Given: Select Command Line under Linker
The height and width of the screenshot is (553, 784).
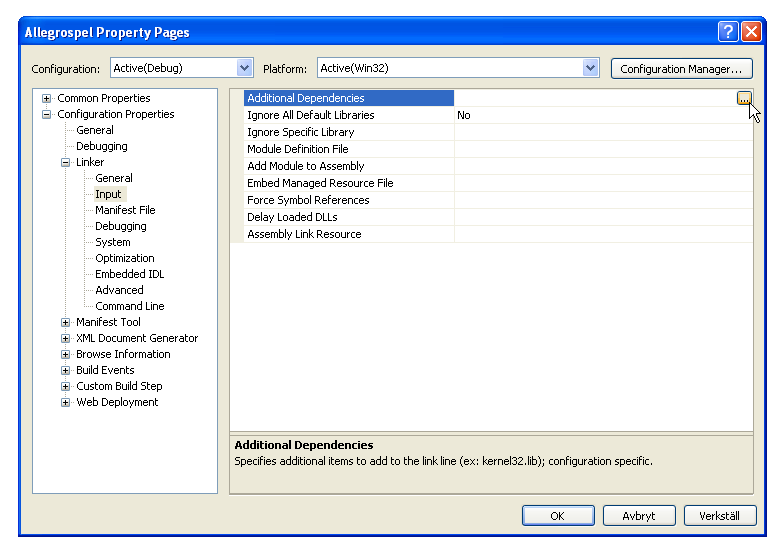Looking at the screenshot, I should pos(130,306).
